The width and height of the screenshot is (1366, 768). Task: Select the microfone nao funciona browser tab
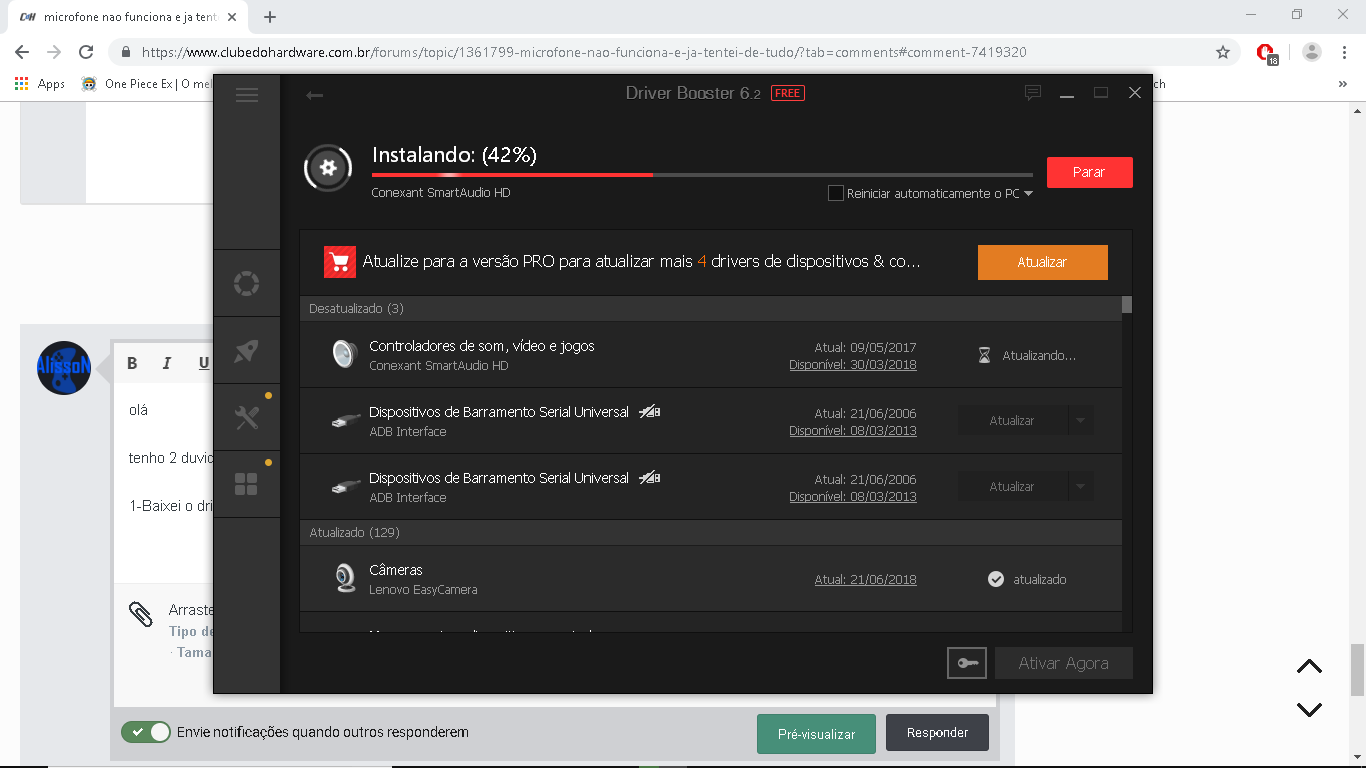pyautogui.click(x=130, y=17)
